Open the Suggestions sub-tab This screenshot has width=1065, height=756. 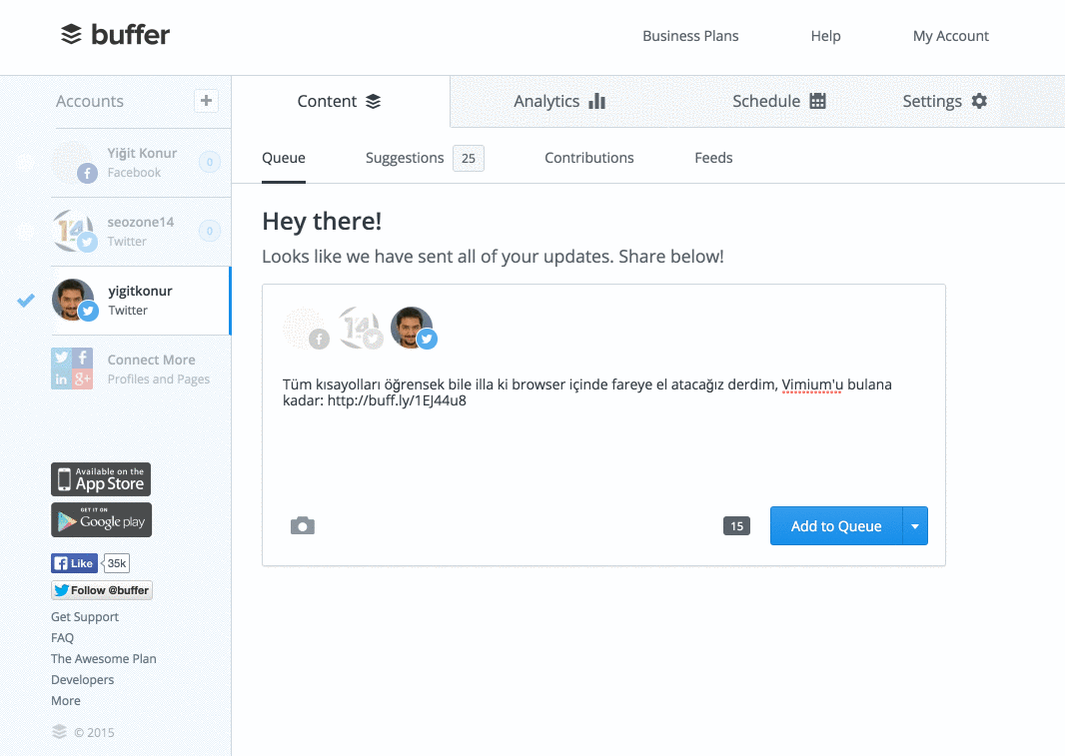(x=405, y=158)
